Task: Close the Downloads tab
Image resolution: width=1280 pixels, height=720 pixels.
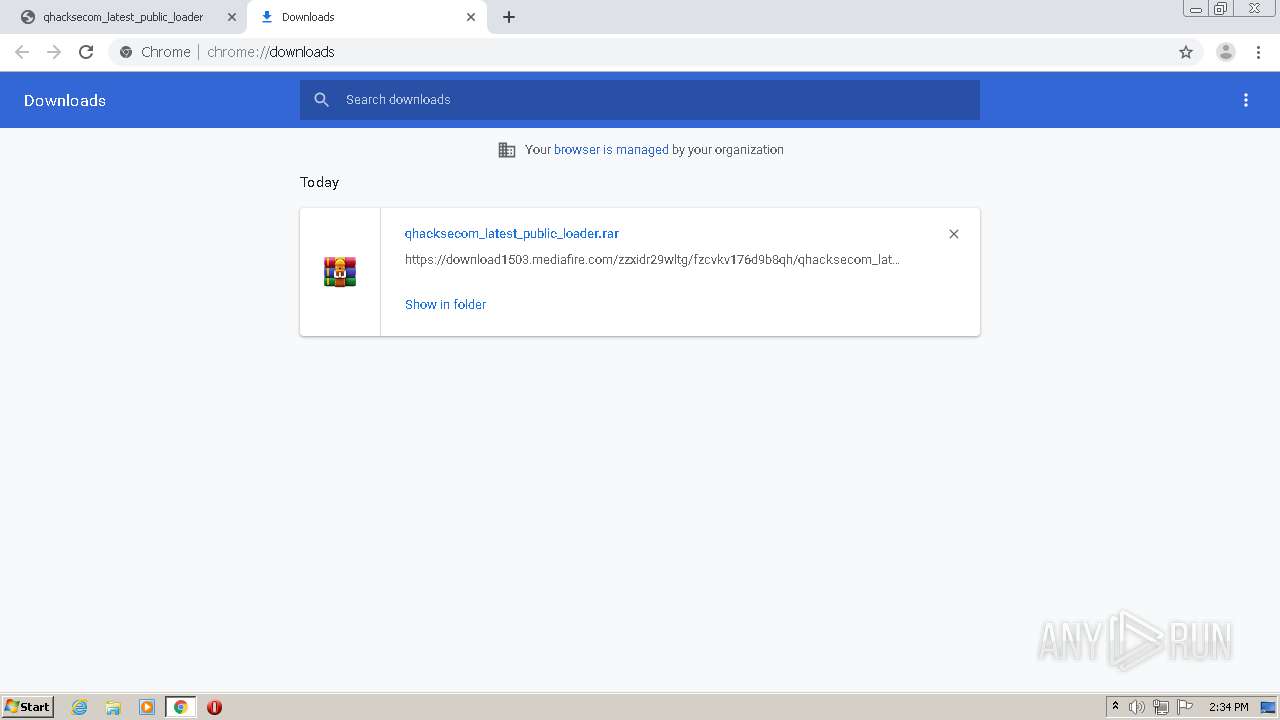Action: 471,17
